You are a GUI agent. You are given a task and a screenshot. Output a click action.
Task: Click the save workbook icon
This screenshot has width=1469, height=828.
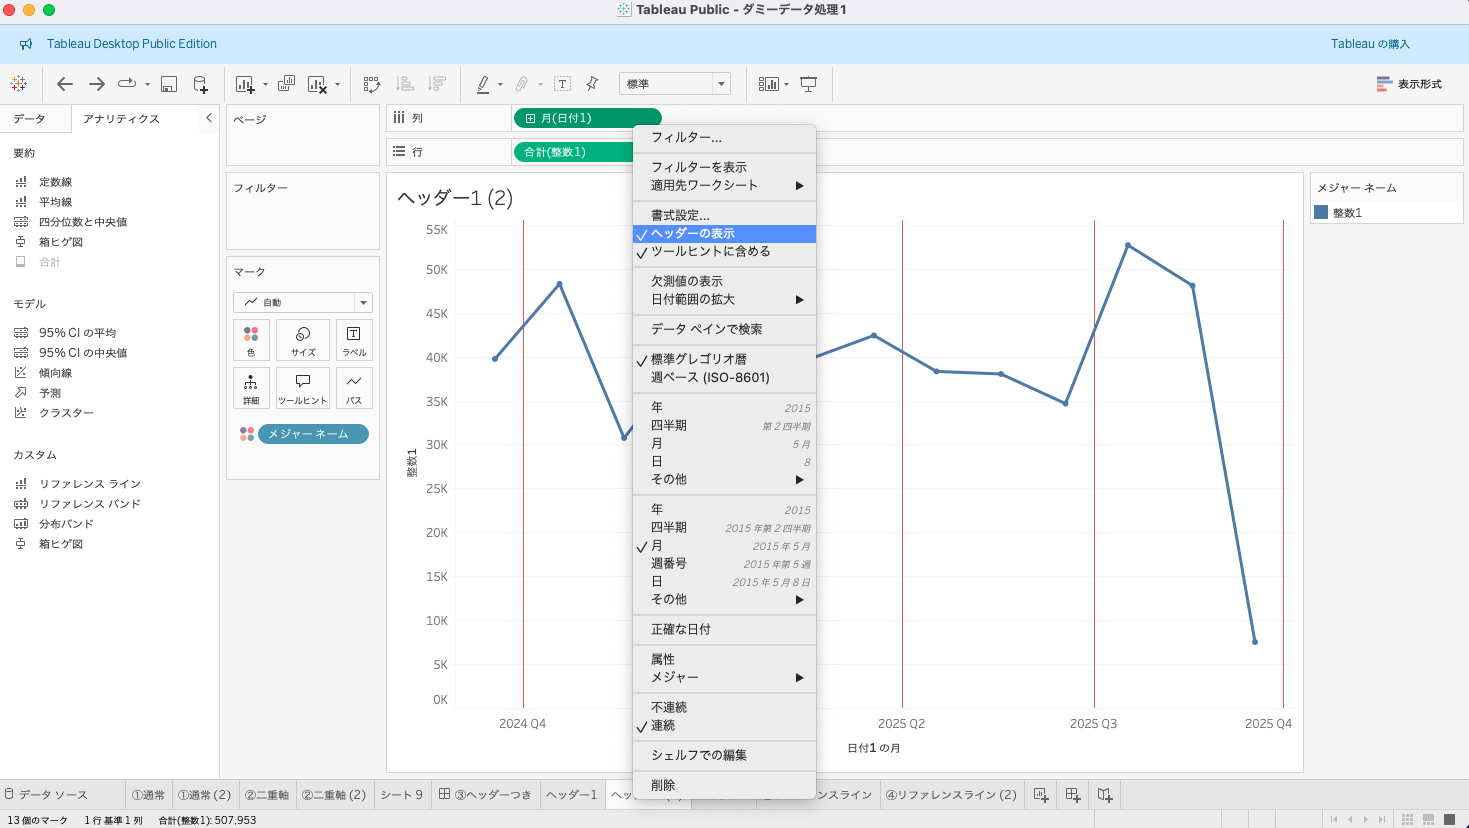pyautogui.click(x=169, y=84)
